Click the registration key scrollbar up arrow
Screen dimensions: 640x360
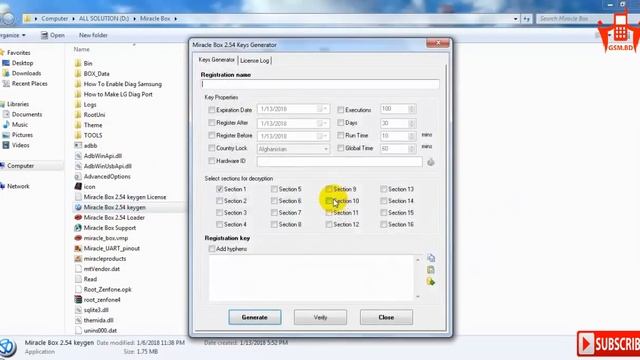click(418, 260)
